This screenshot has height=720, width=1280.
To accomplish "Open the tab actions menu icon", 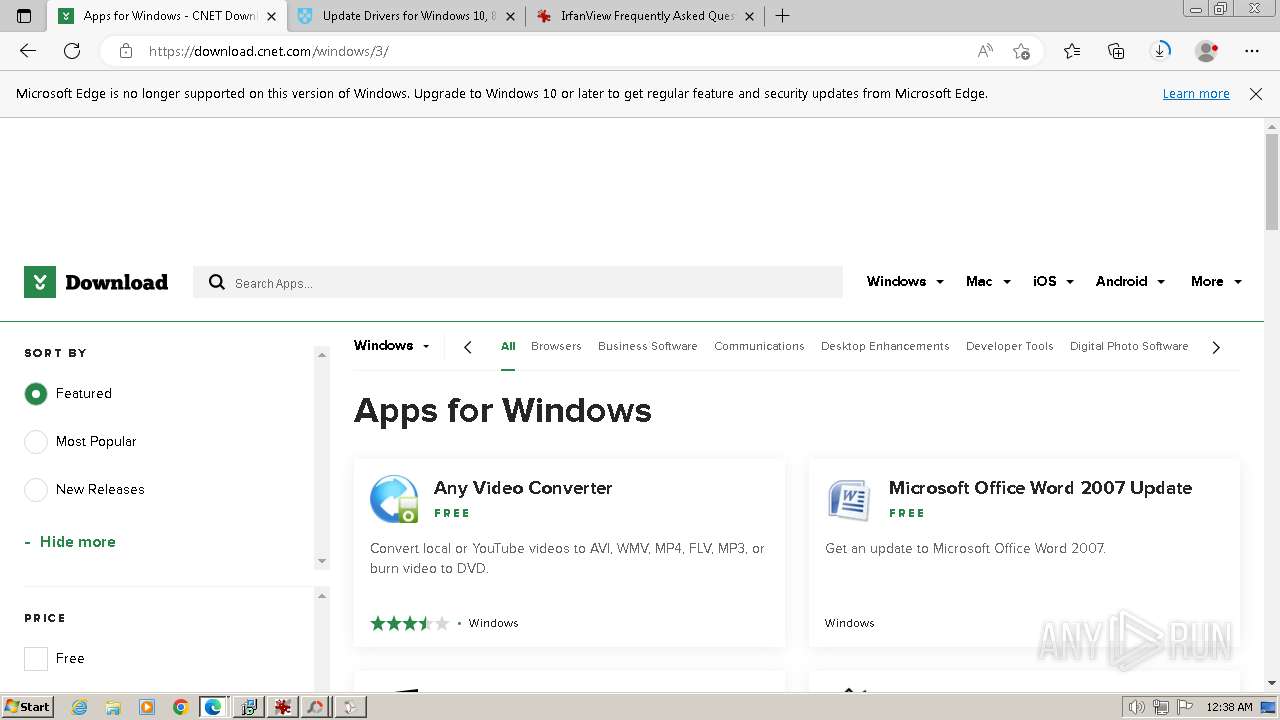I will point(24,16).
